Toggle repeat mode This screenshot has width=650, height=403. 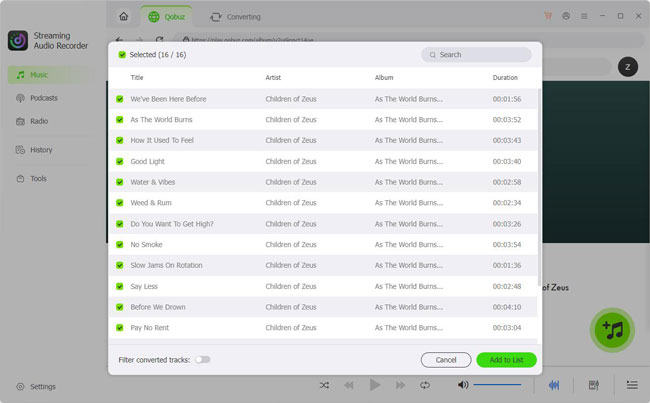coord(425,385)
